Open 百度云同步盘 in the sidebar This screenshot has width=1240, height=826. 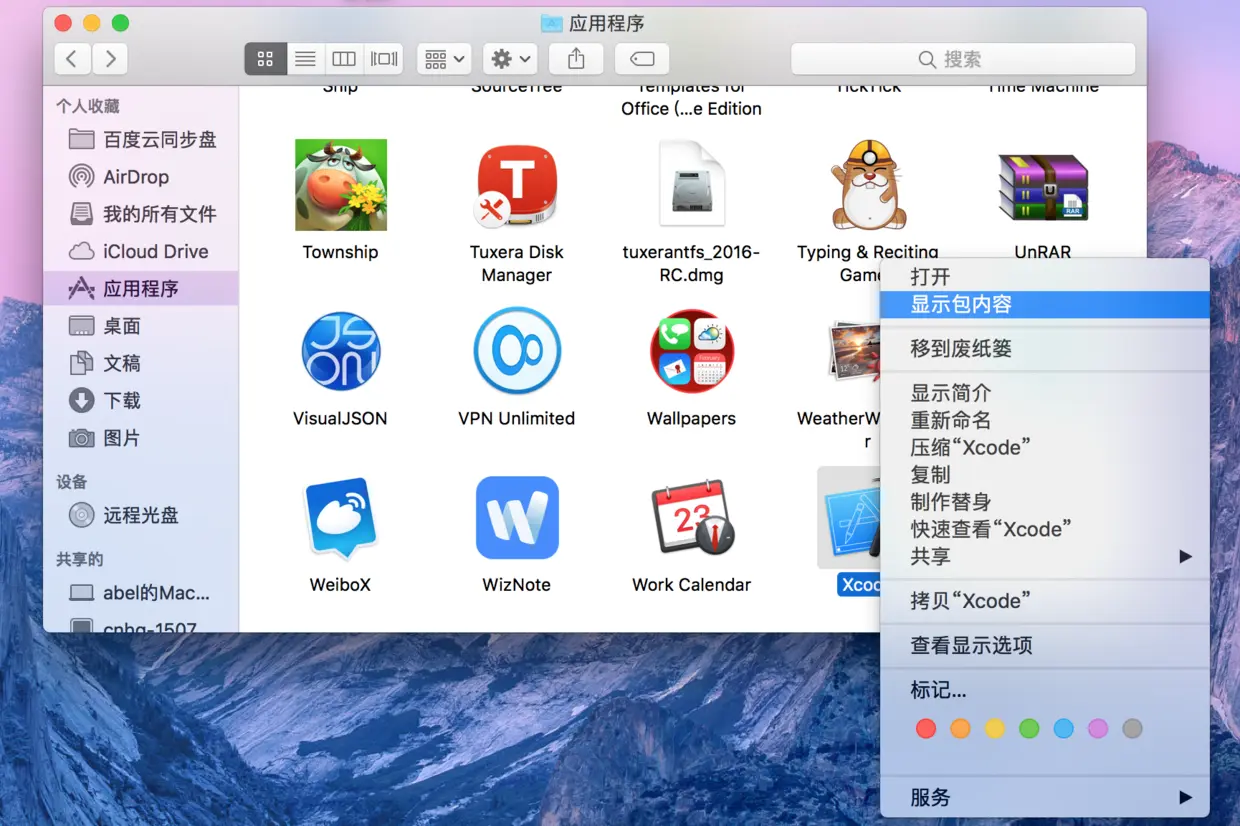pos(141,140)
